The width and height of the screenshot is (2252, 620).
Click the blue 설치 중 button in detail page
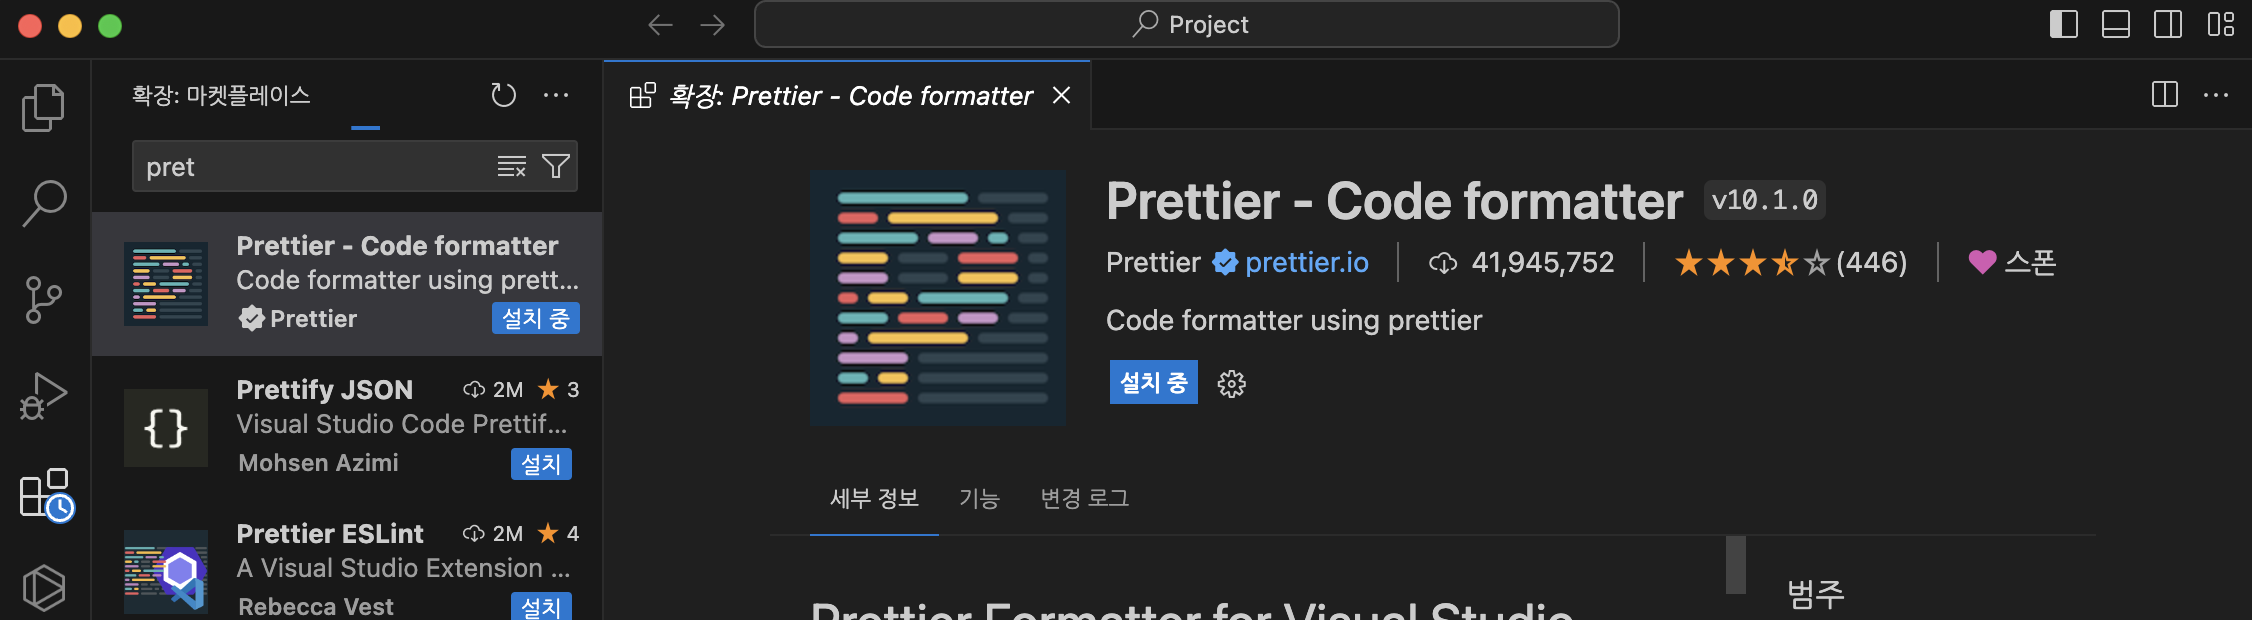tap(1153, 383)
